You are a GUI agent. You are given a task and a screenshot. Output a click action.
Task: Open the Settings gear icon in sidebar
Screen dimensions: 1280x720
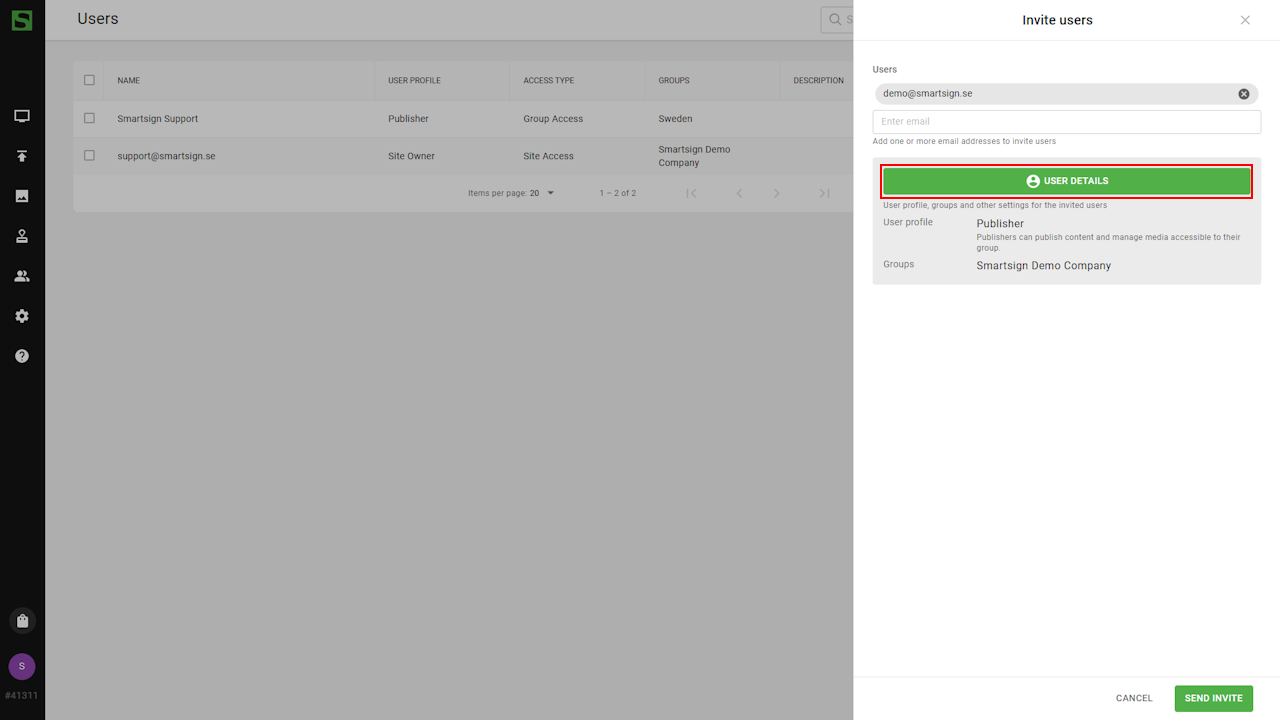coord(22,316)
